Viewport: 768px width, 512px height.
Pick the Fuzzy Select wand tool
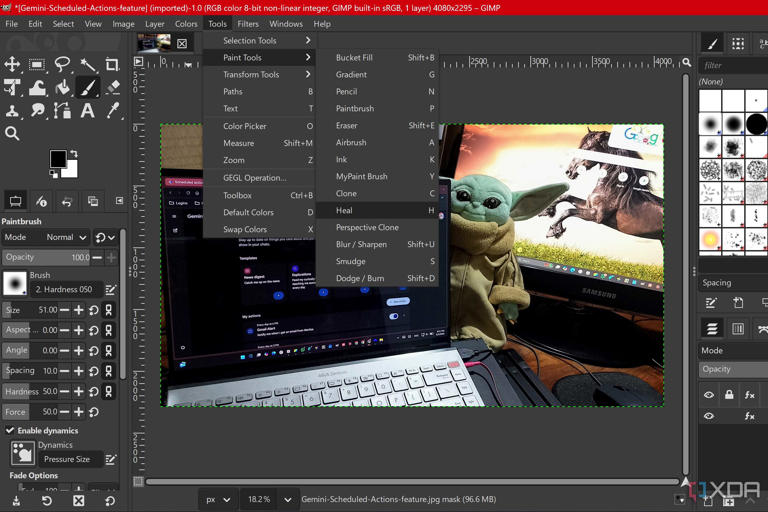coord(88,64)
